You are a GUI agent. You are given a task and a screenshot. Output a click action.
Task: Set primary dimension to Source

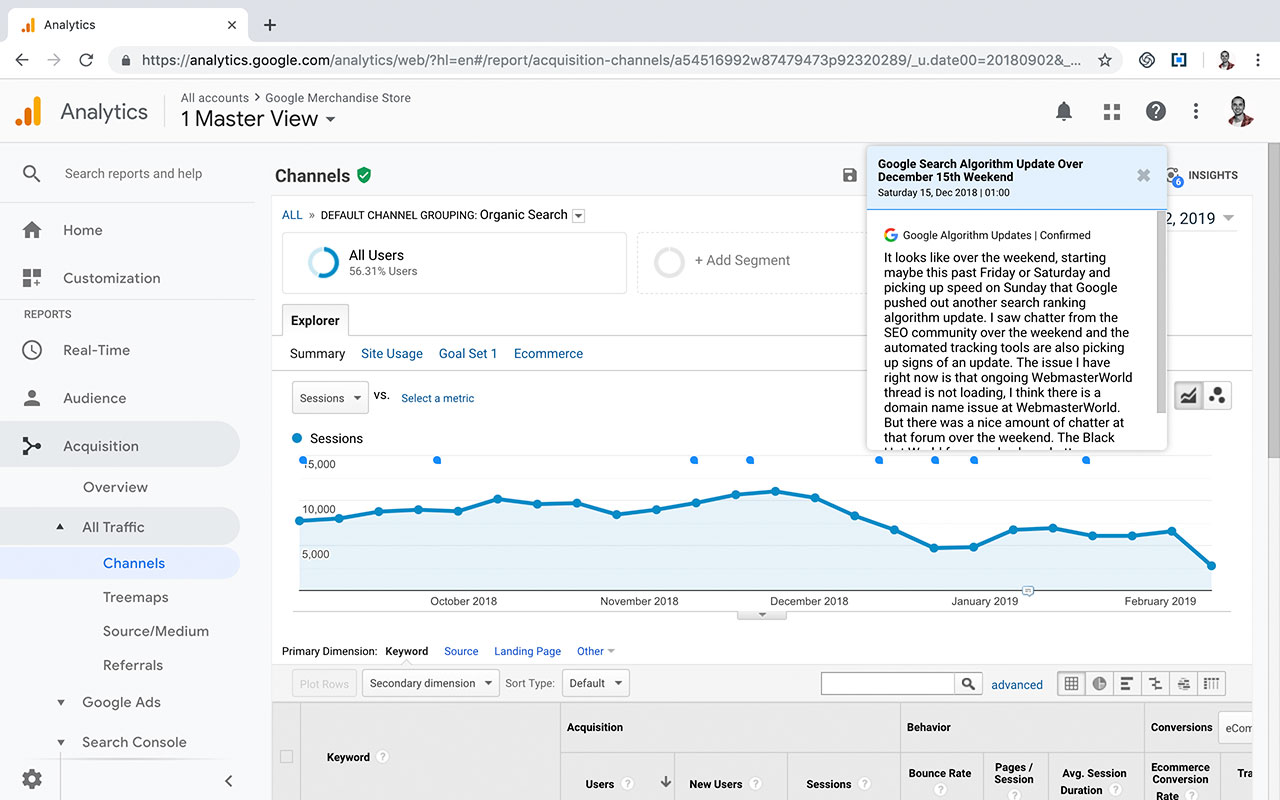[461, 651]
